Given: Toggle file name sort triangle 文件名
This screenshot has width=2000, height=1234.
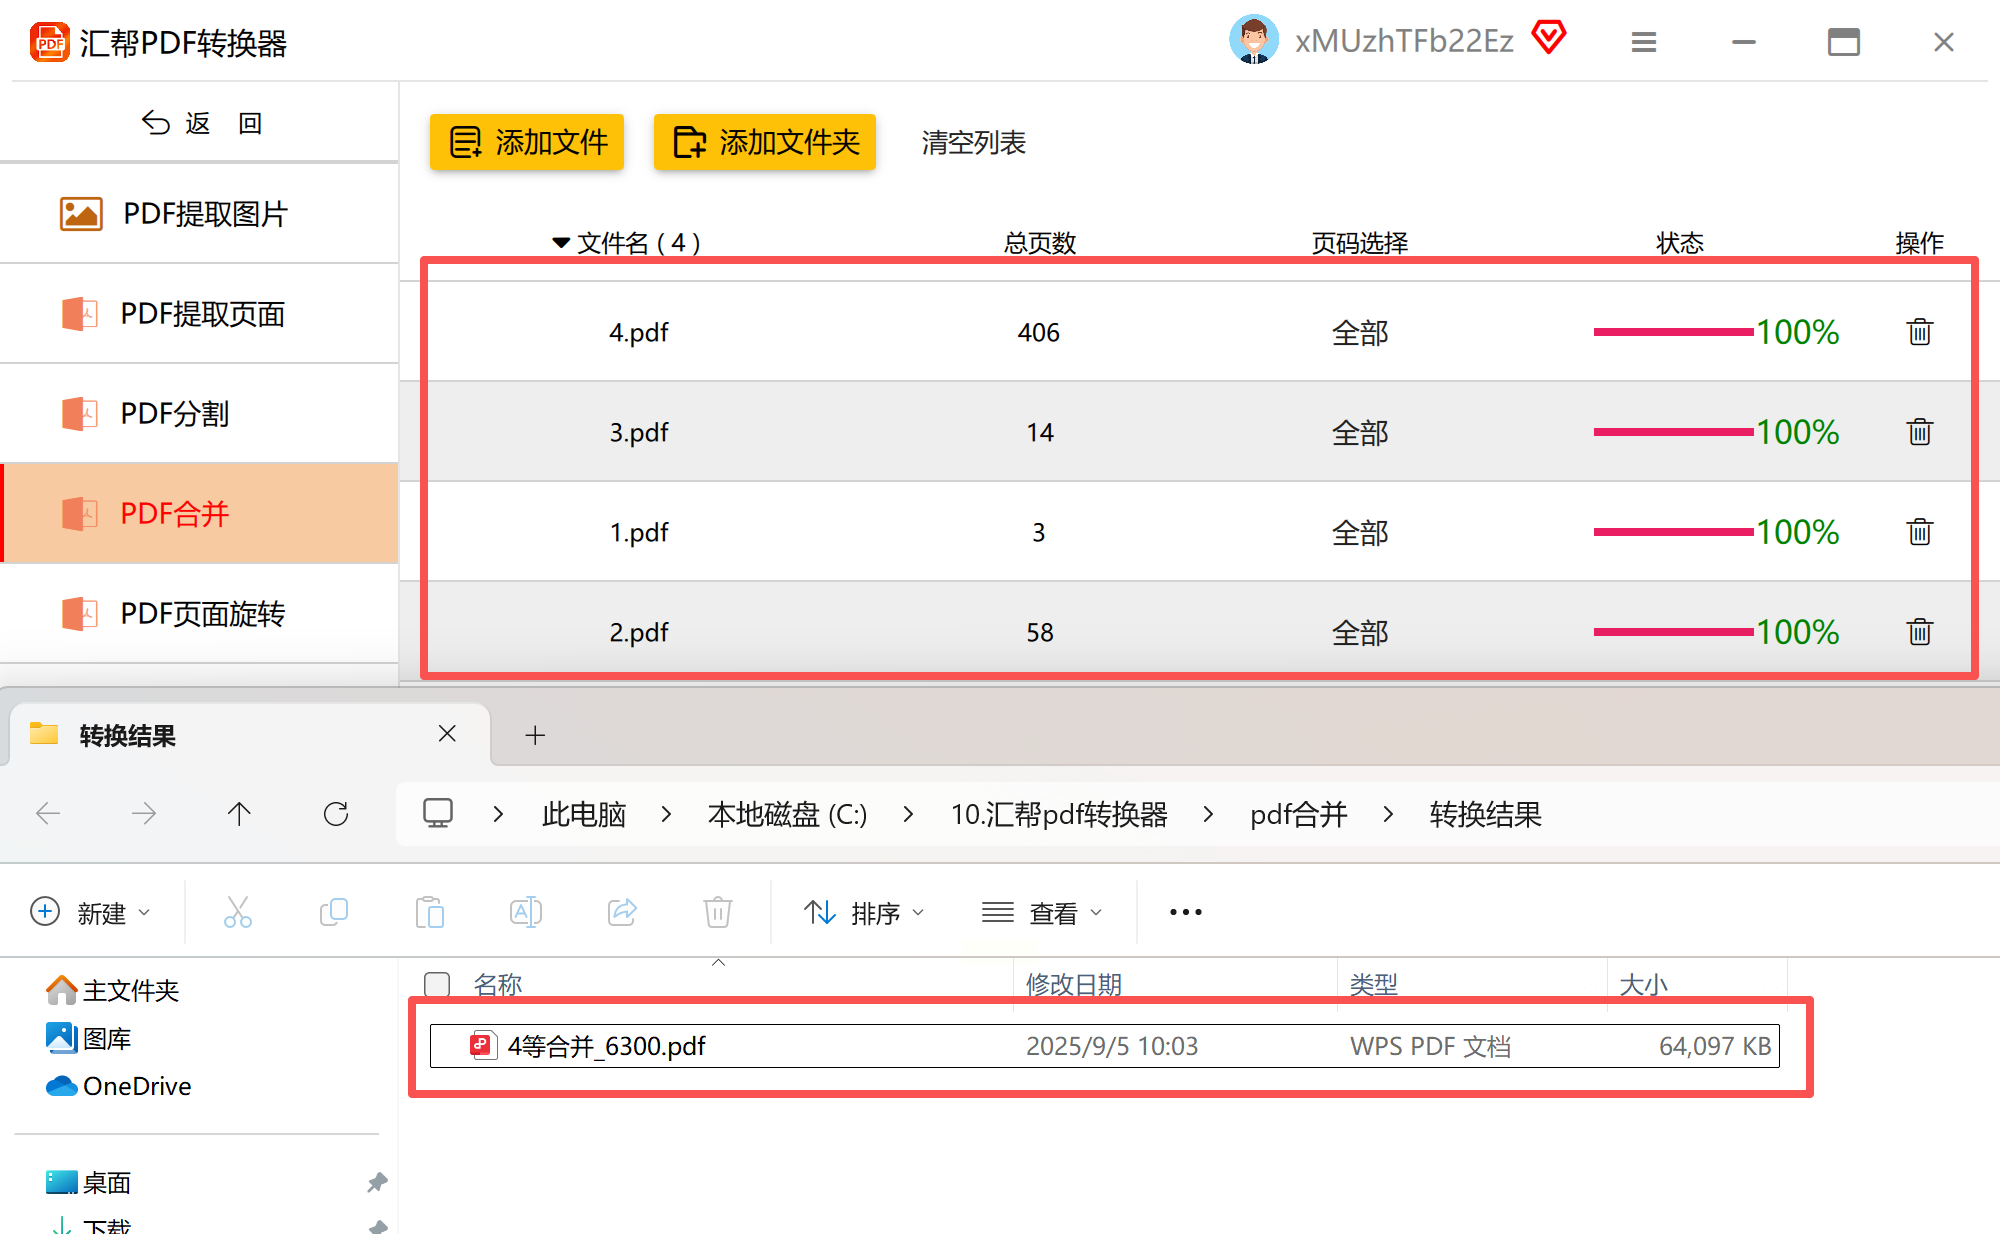Looking at the screenshot, I should click(561, 243).
